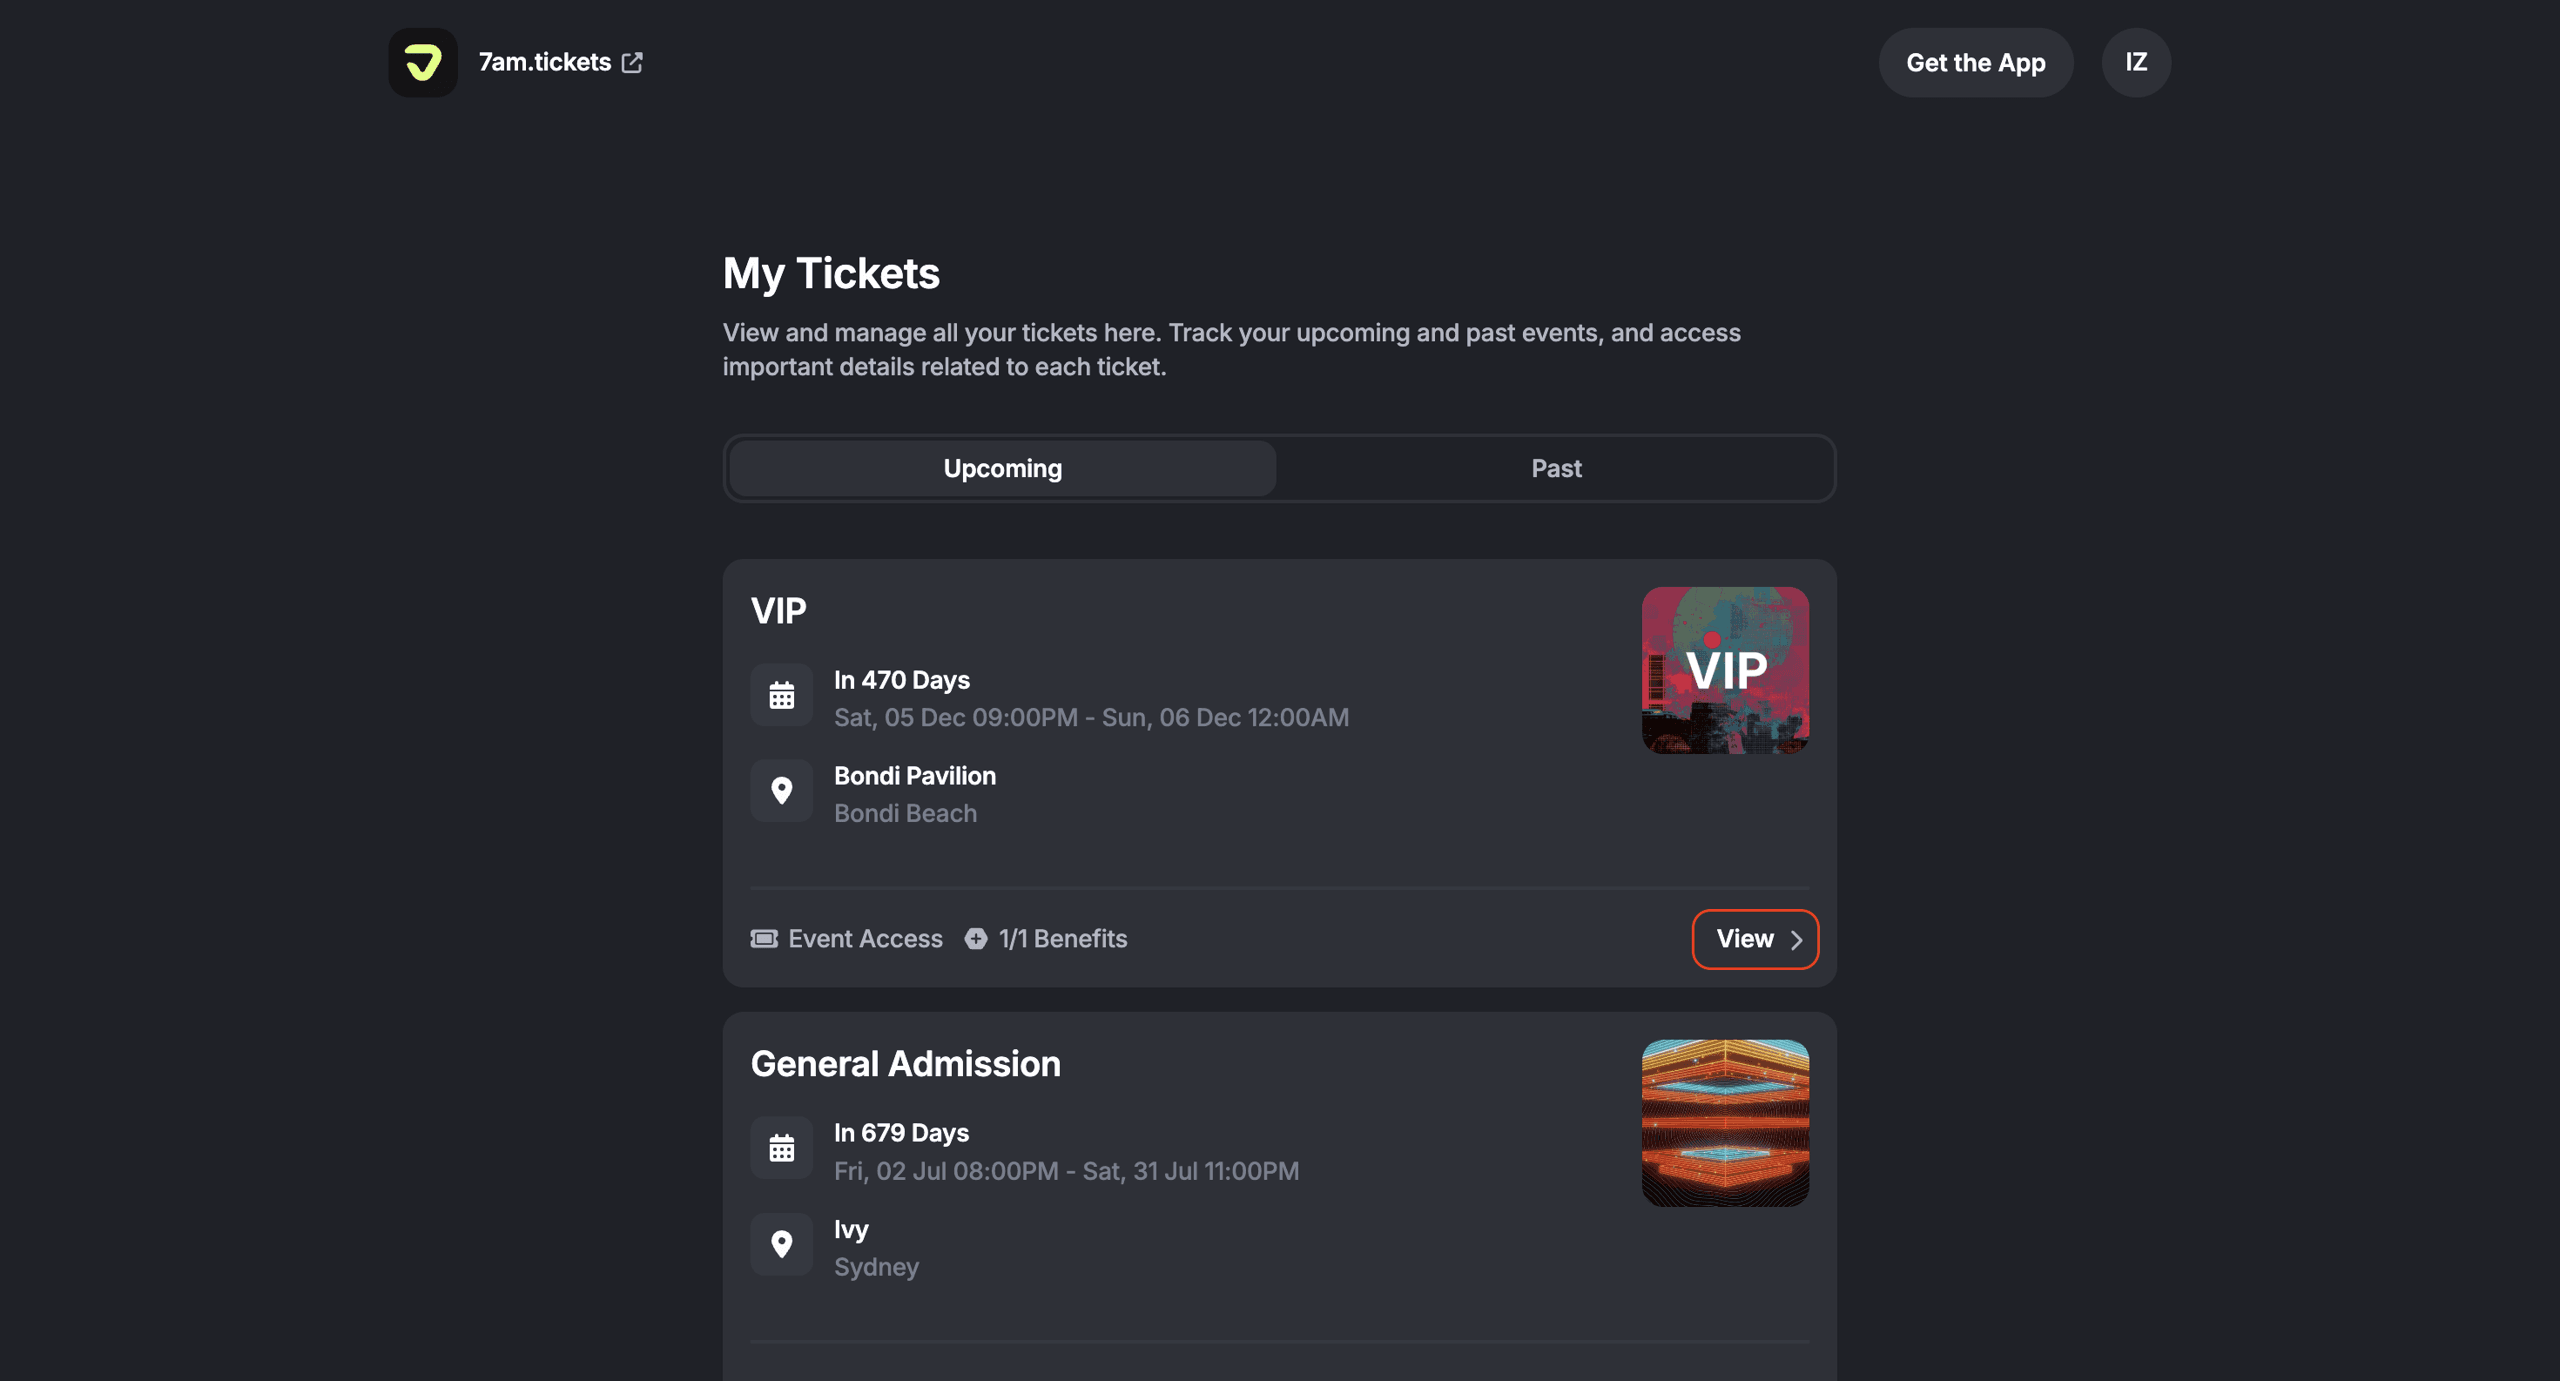
Task: Switch to the Upcoming tab
Action: point(1002,468)
